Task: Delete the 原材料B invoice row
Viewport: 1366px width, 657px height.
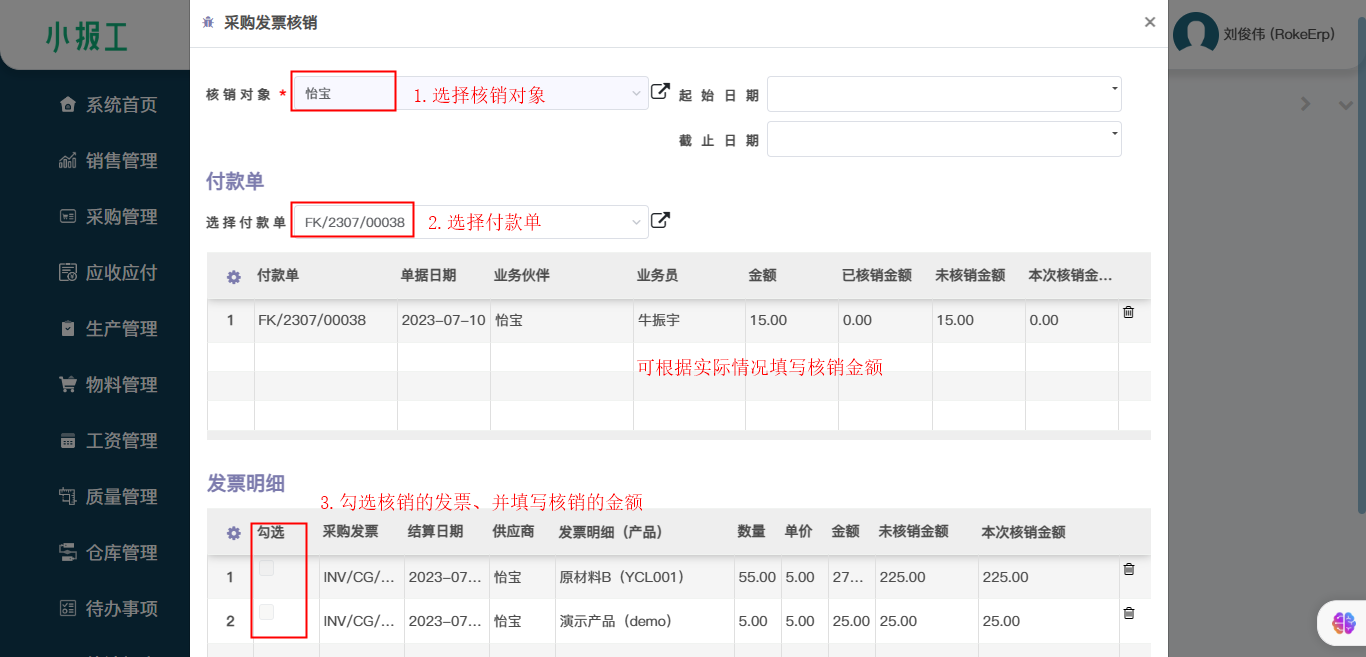Action: pyautogui.click(x=1128, y=570)
